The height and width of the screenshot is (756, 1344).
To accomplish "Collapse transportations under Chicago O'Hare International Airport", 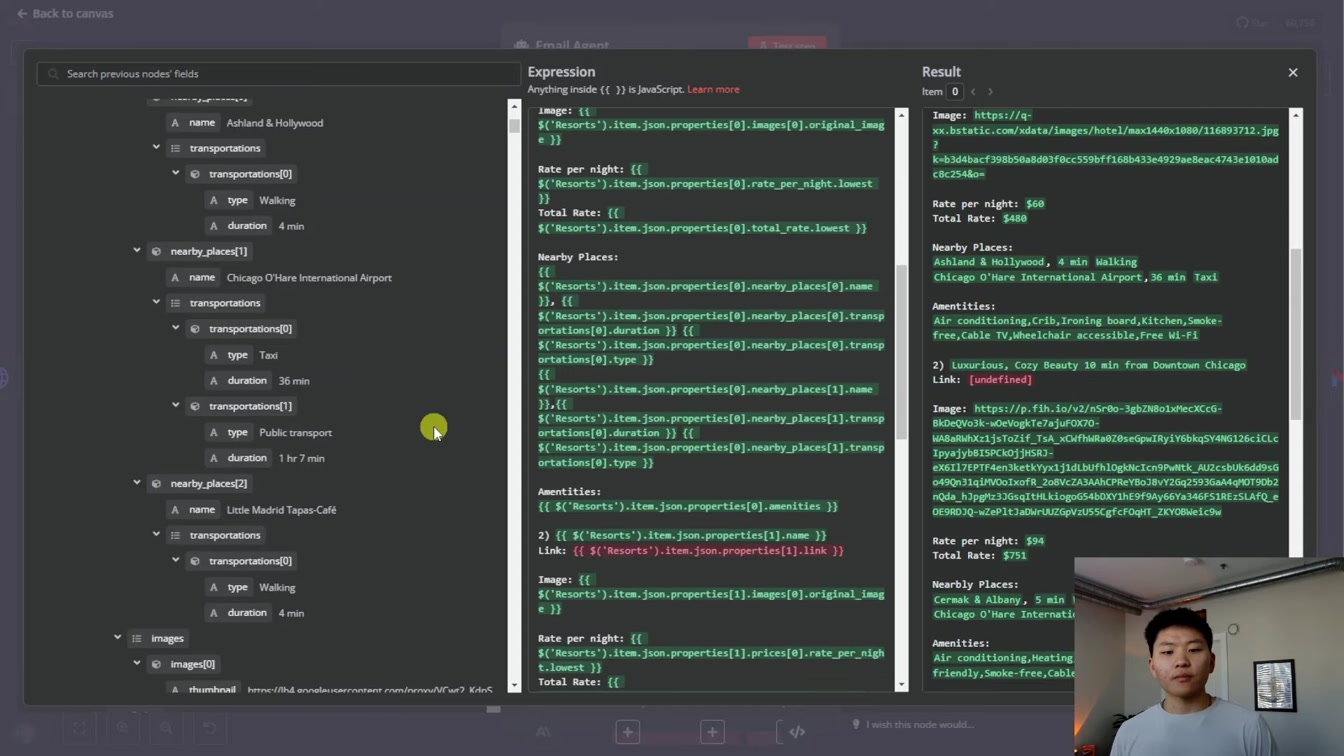I will pos(156,303).
